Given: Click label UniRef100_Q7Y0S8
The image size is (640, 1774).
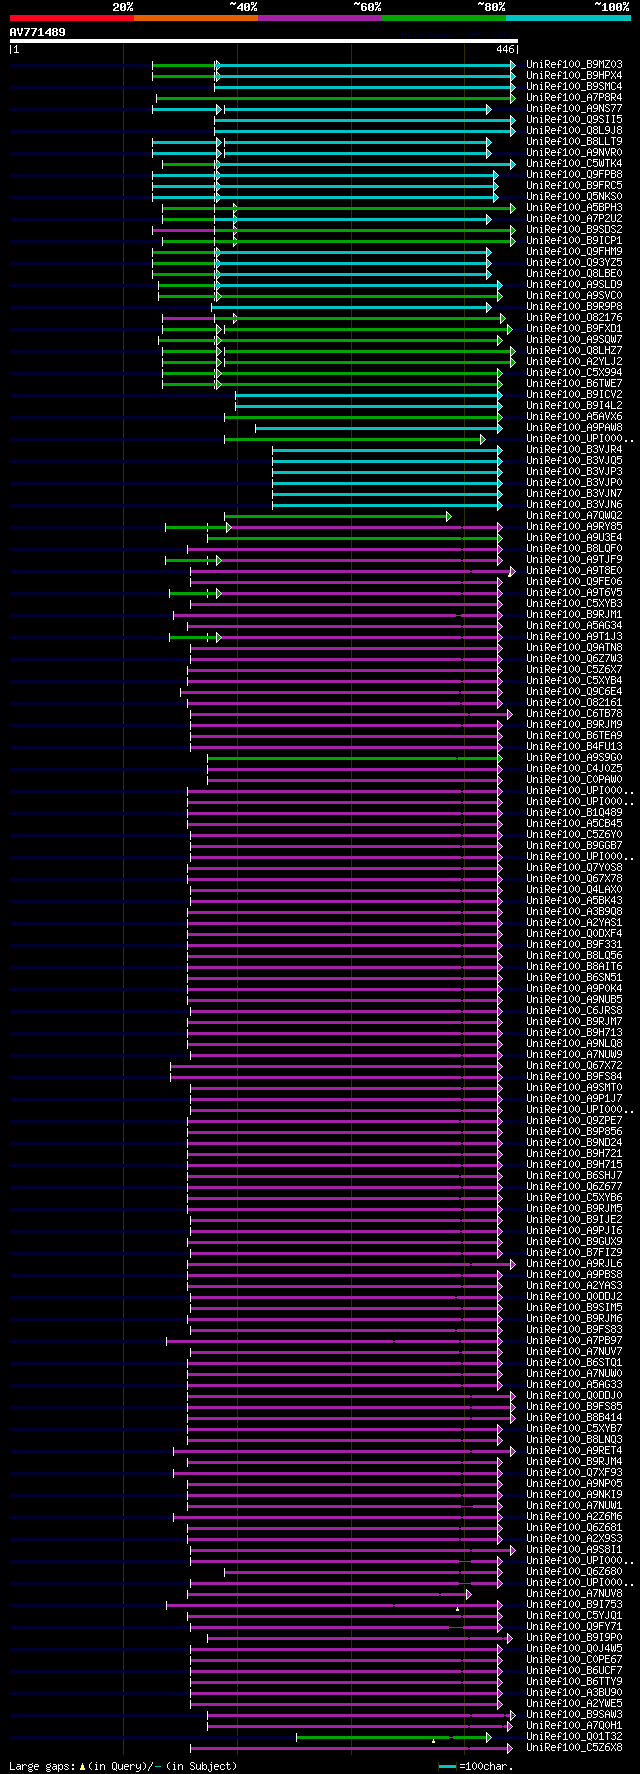Looking at the screenshot, I should [574, 868].
